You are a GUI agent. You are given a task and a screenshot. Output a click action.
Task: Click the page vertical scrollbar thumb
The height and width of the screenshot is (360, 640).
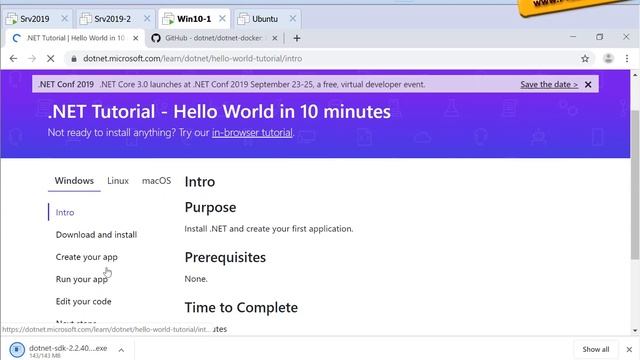[x=635, y=184]
